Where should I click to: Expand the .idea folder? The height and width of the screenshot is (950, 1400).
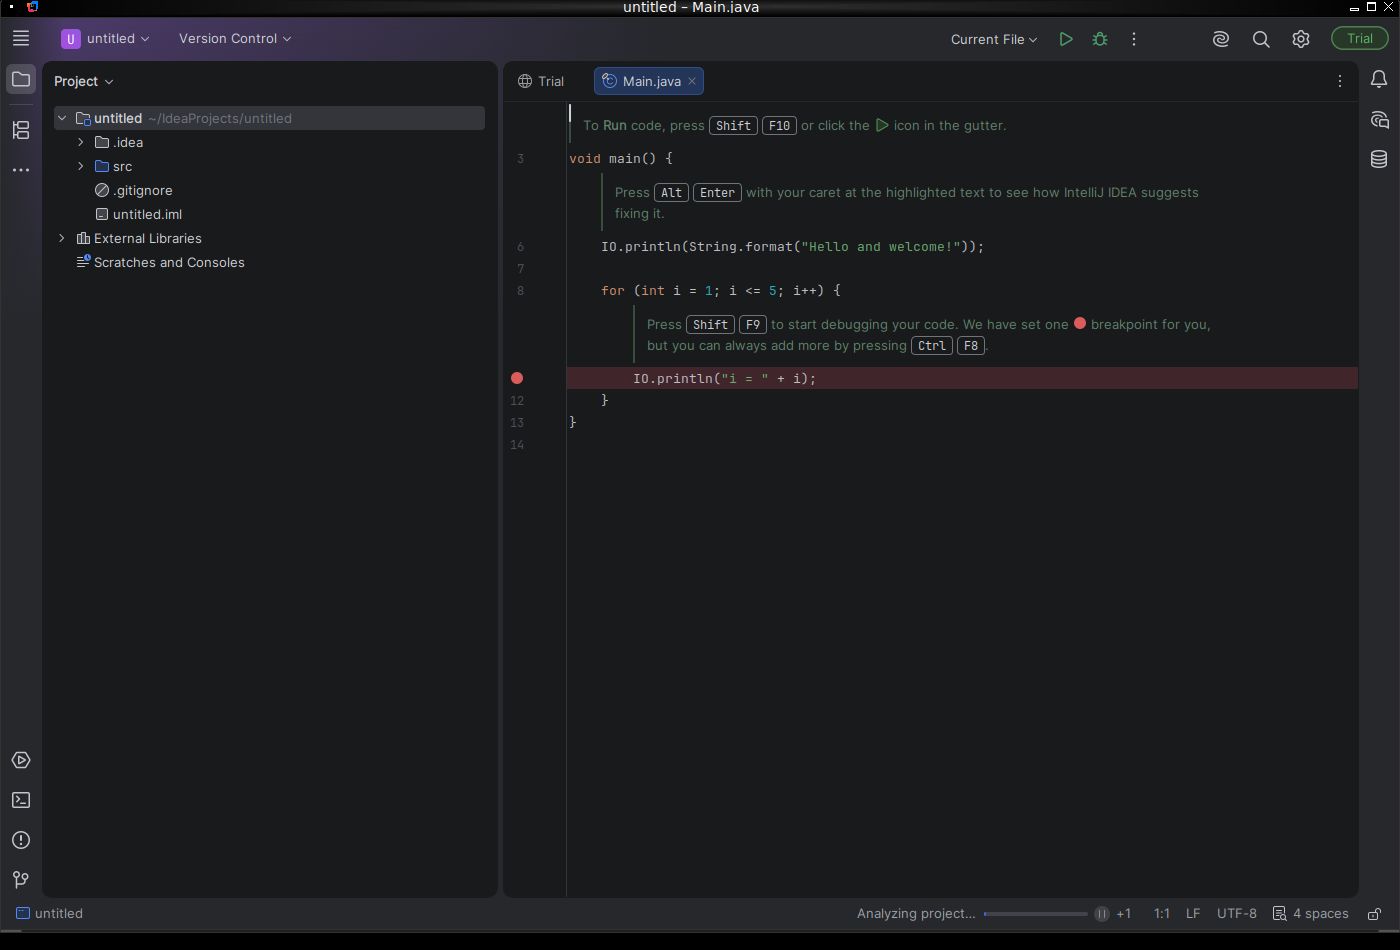[x=81, y=142]
